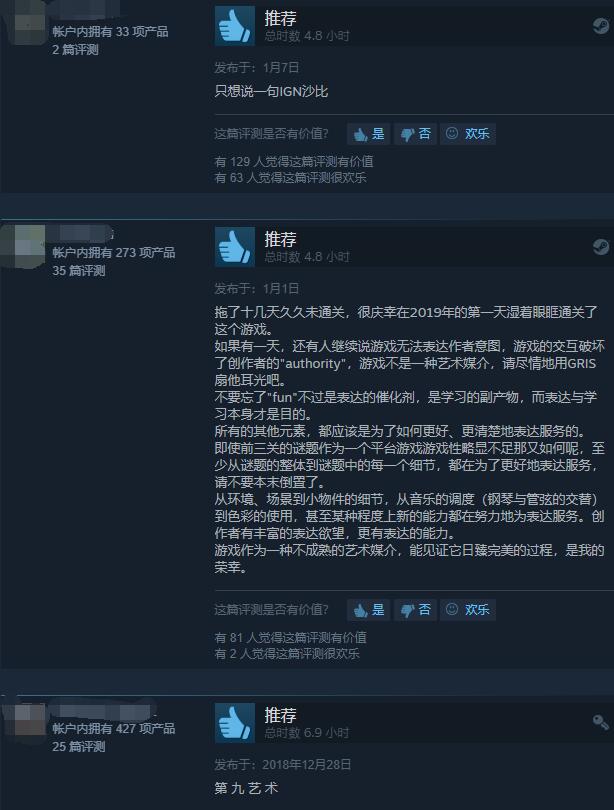Click the Steam logo icon on the first review

(x=600, y=26)
